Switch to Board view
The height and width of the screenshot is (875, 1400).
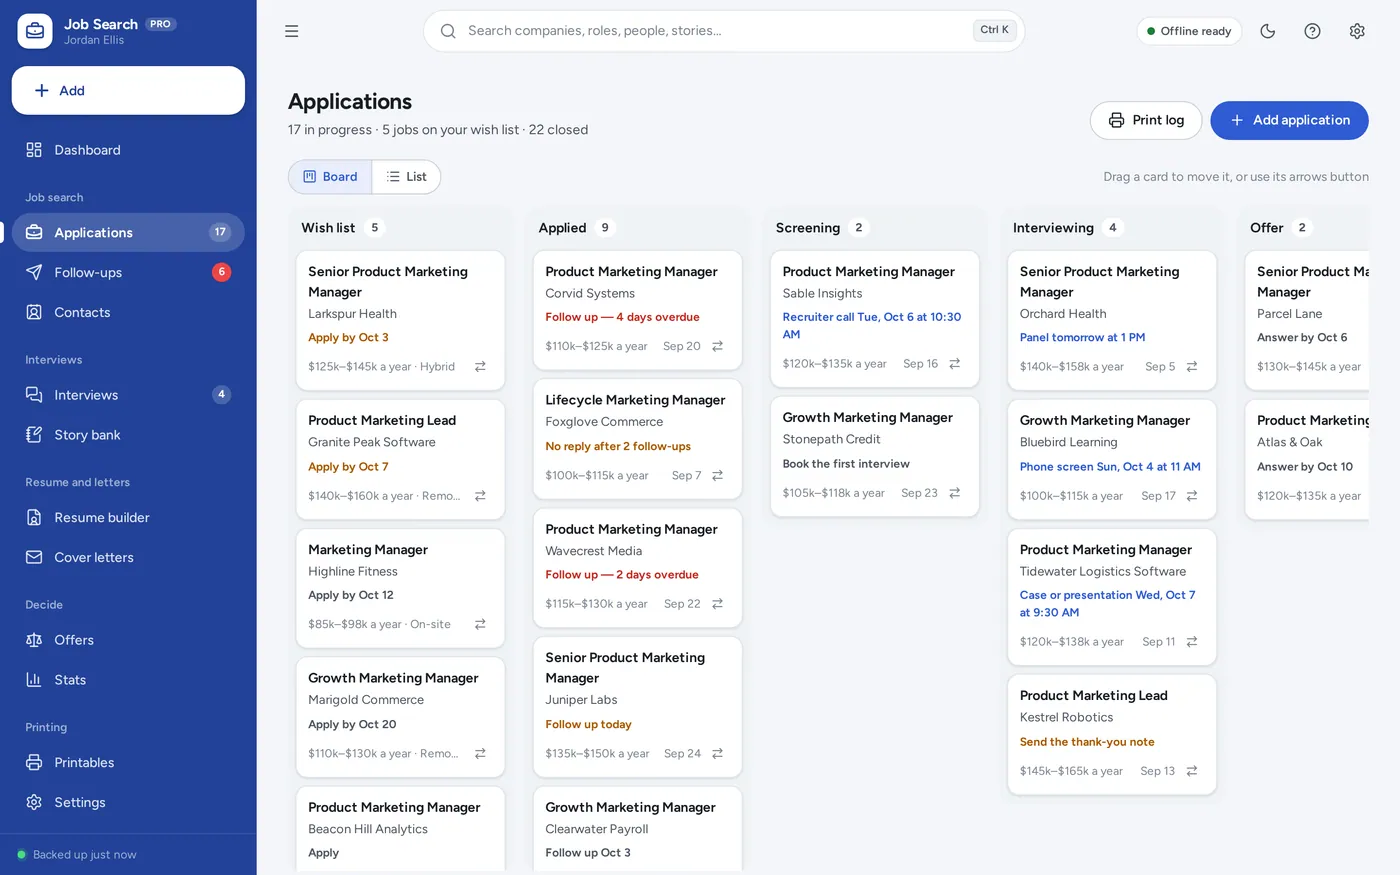330,177
